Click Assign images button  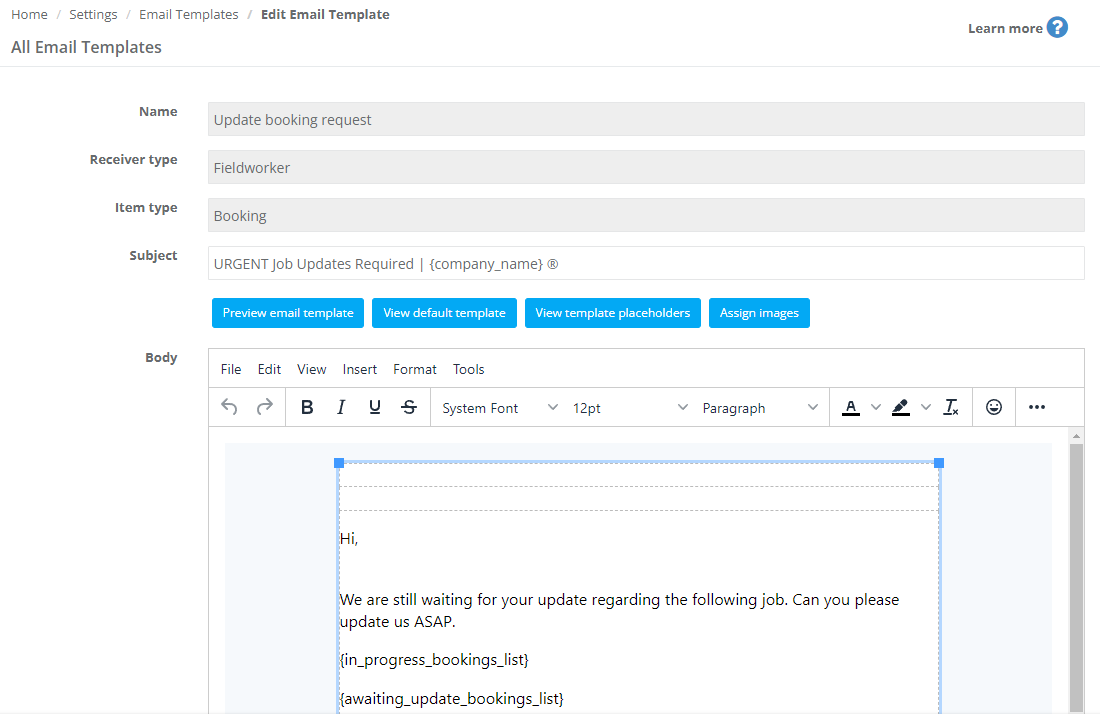coord(759,313)
